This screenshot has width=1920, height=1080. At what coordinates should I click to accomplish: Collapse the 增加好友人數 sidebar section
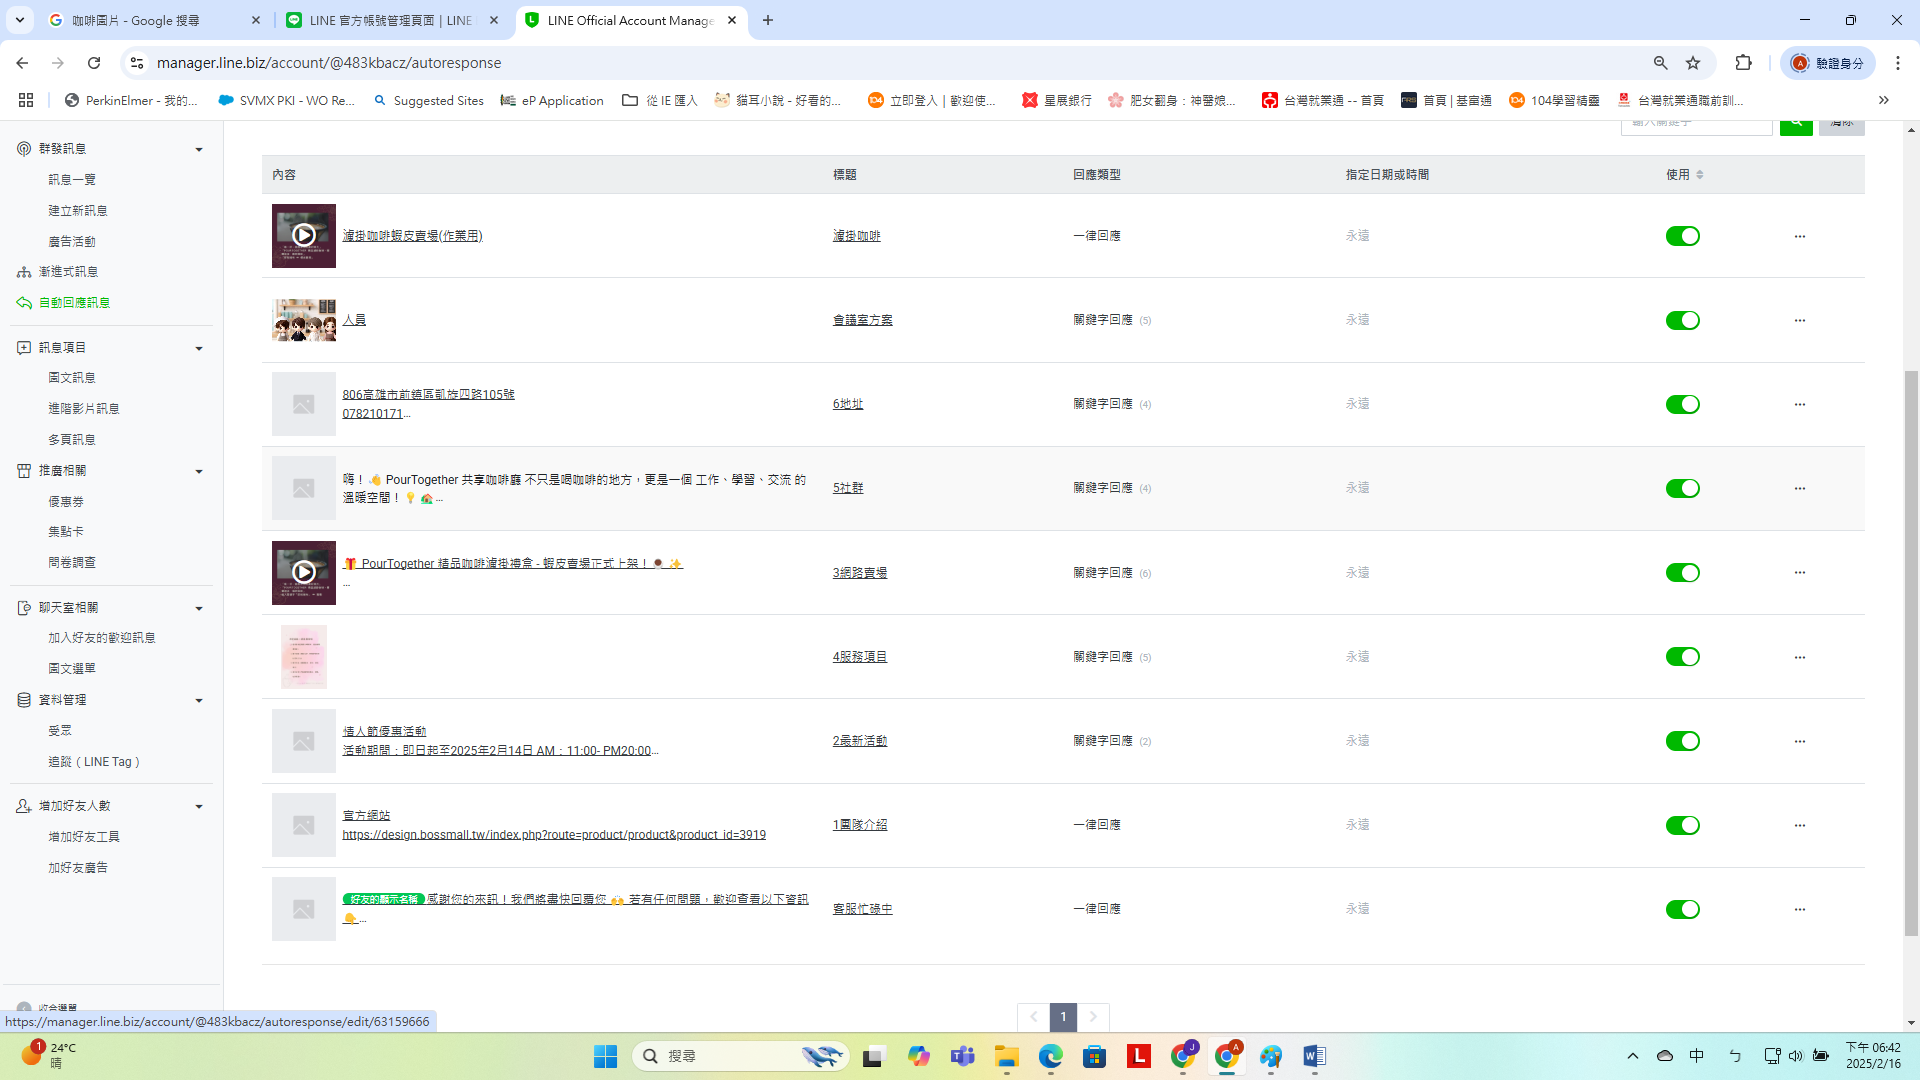(x=198, y=806)
